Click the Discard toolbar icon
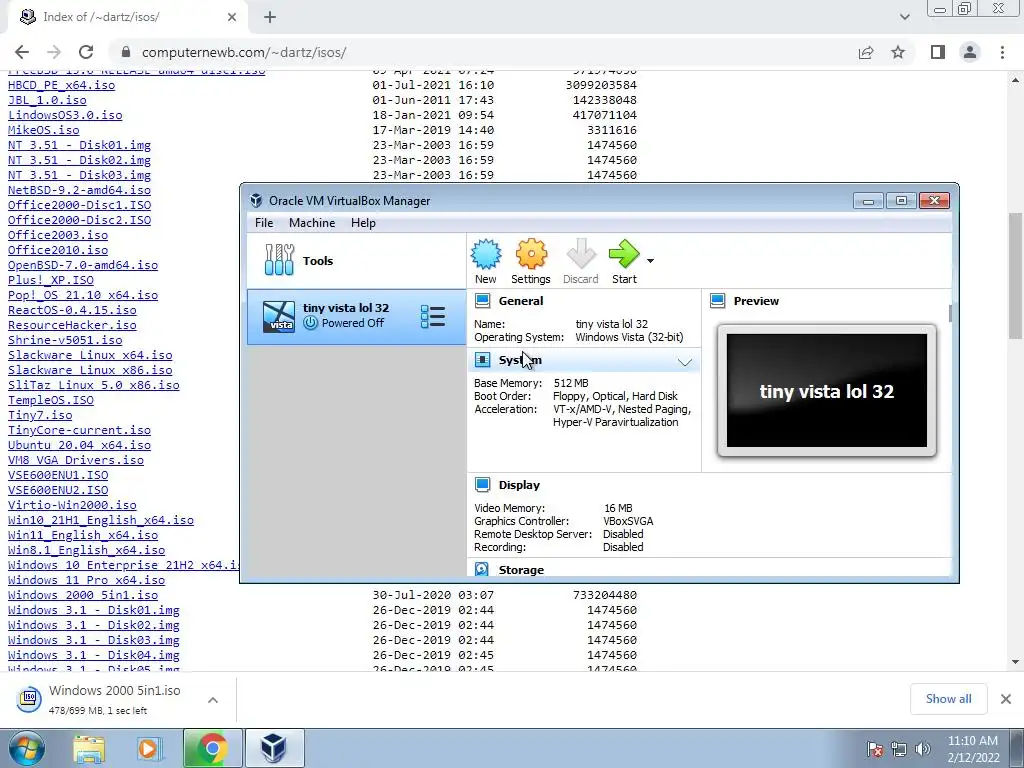This screenshot has height=768, width=1024. point(581,255)
